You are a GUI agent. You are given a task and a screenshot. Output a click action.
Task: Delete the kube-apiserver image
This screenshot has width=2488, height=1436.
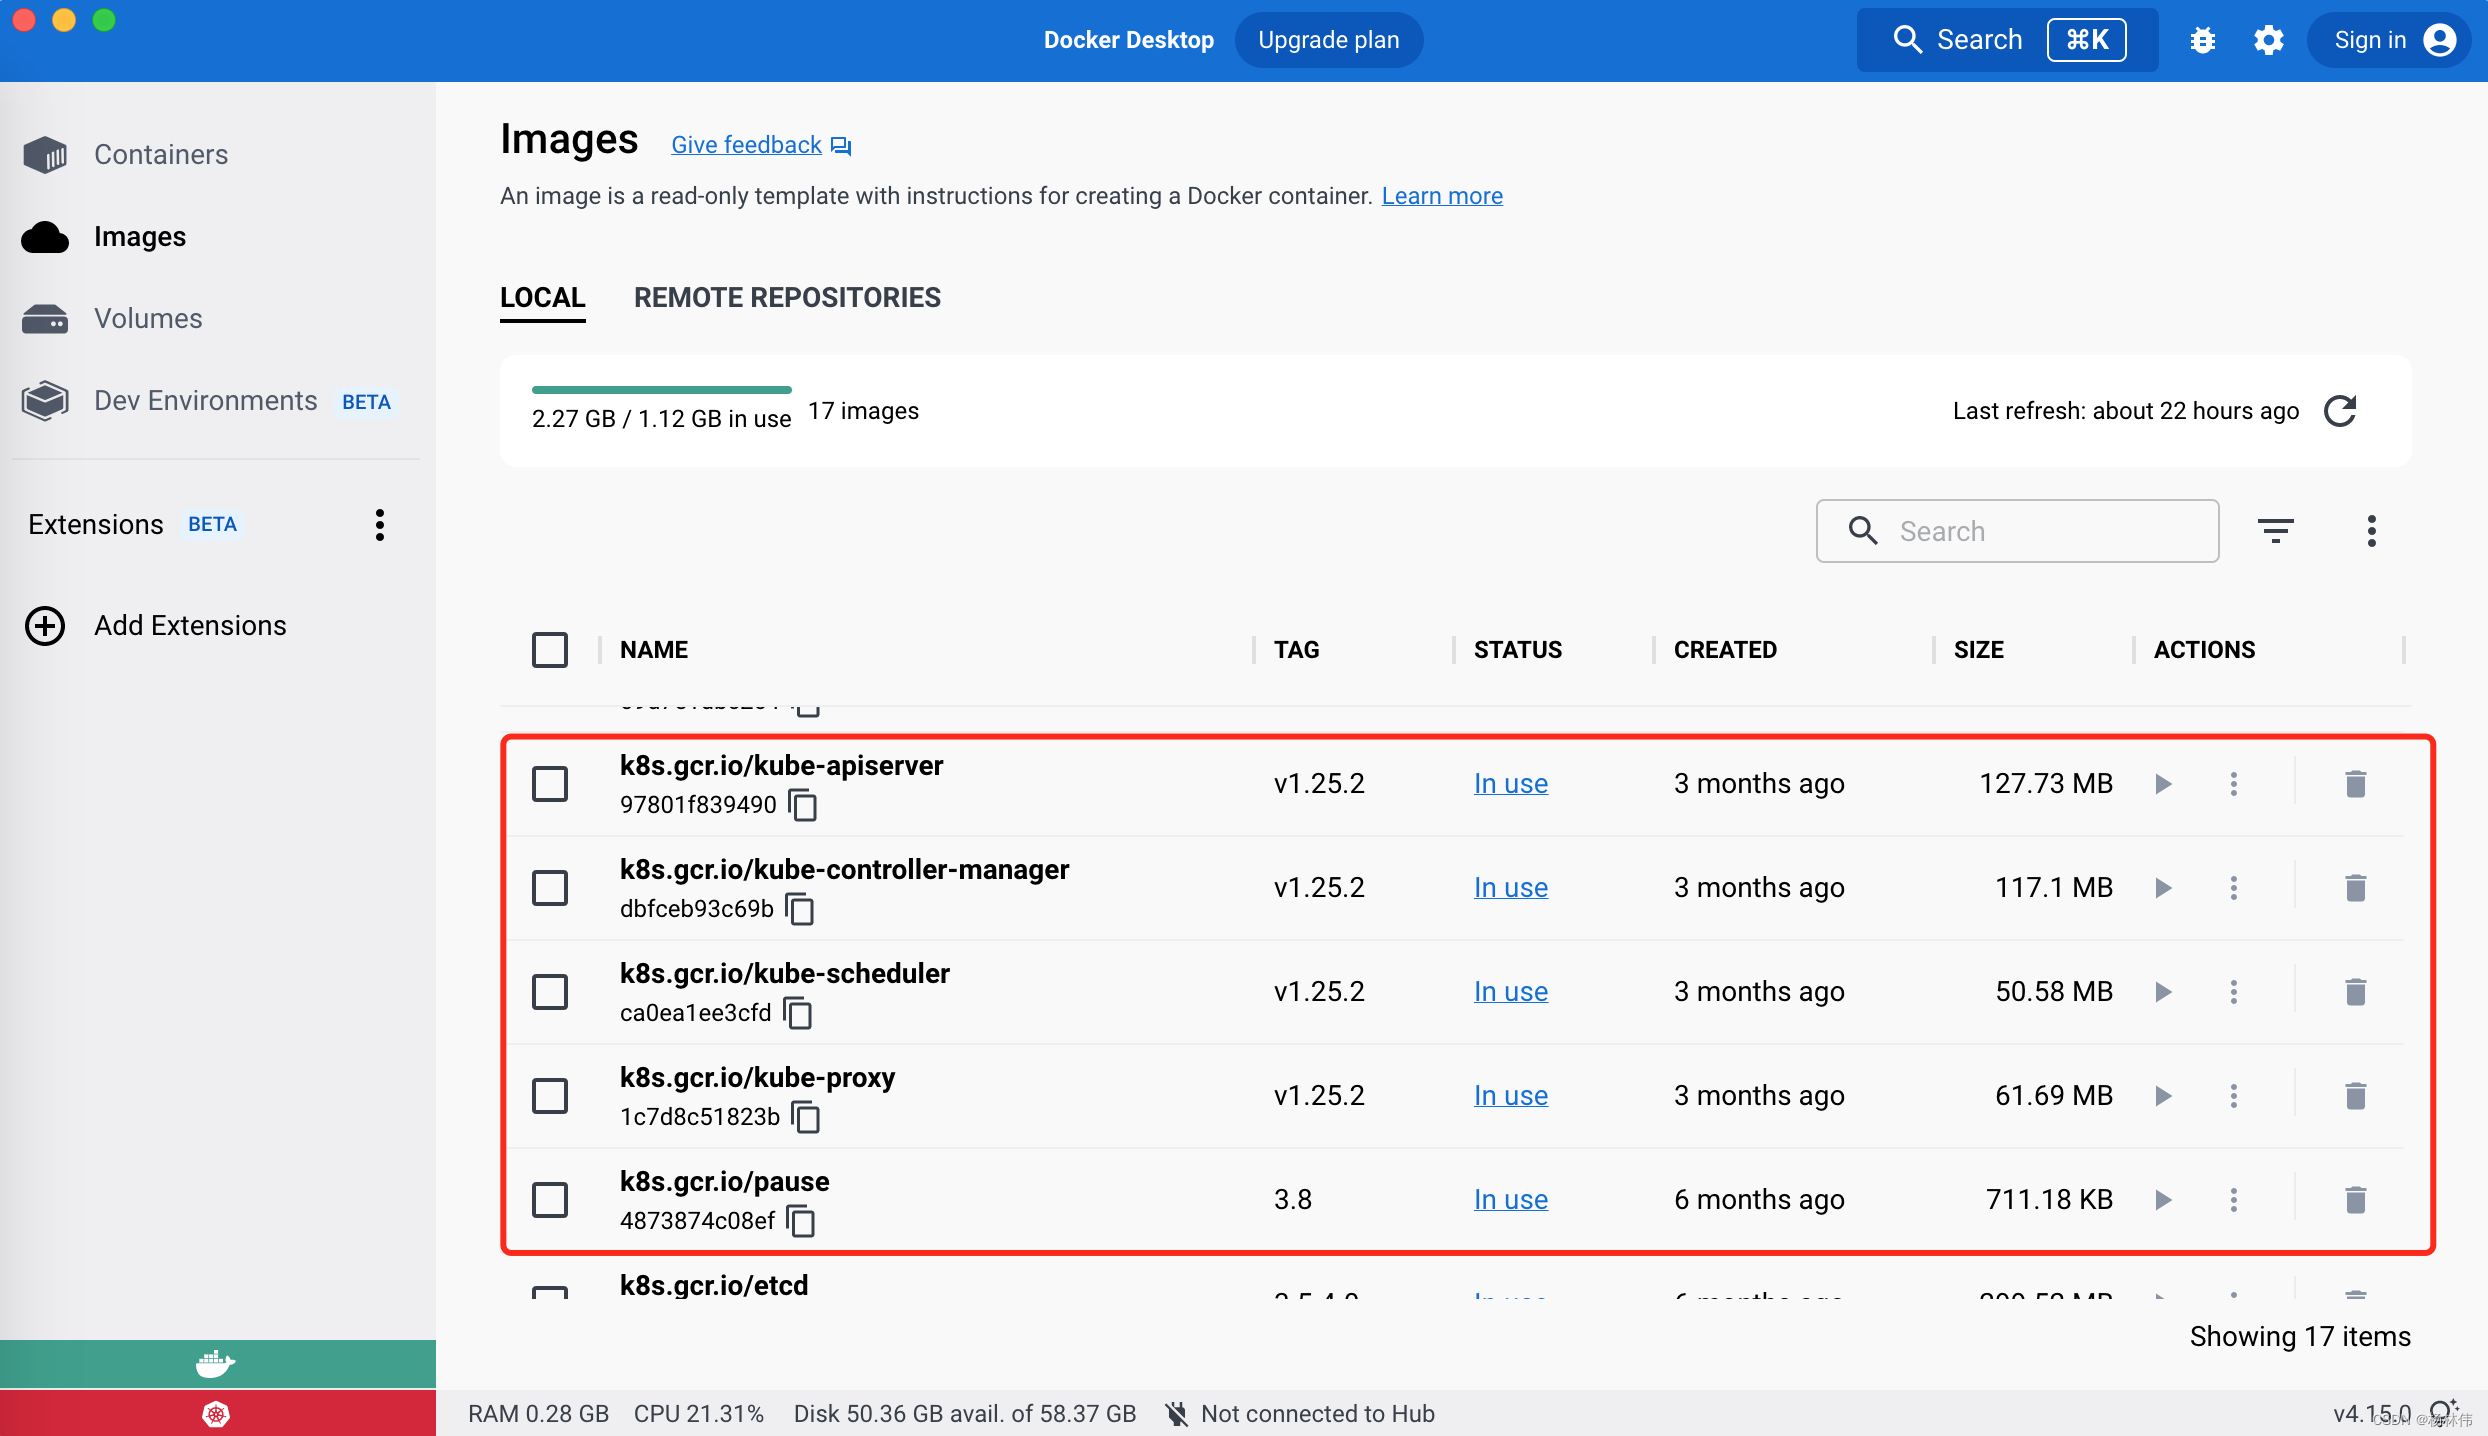pyautogui.click(x=2356, y=784)
